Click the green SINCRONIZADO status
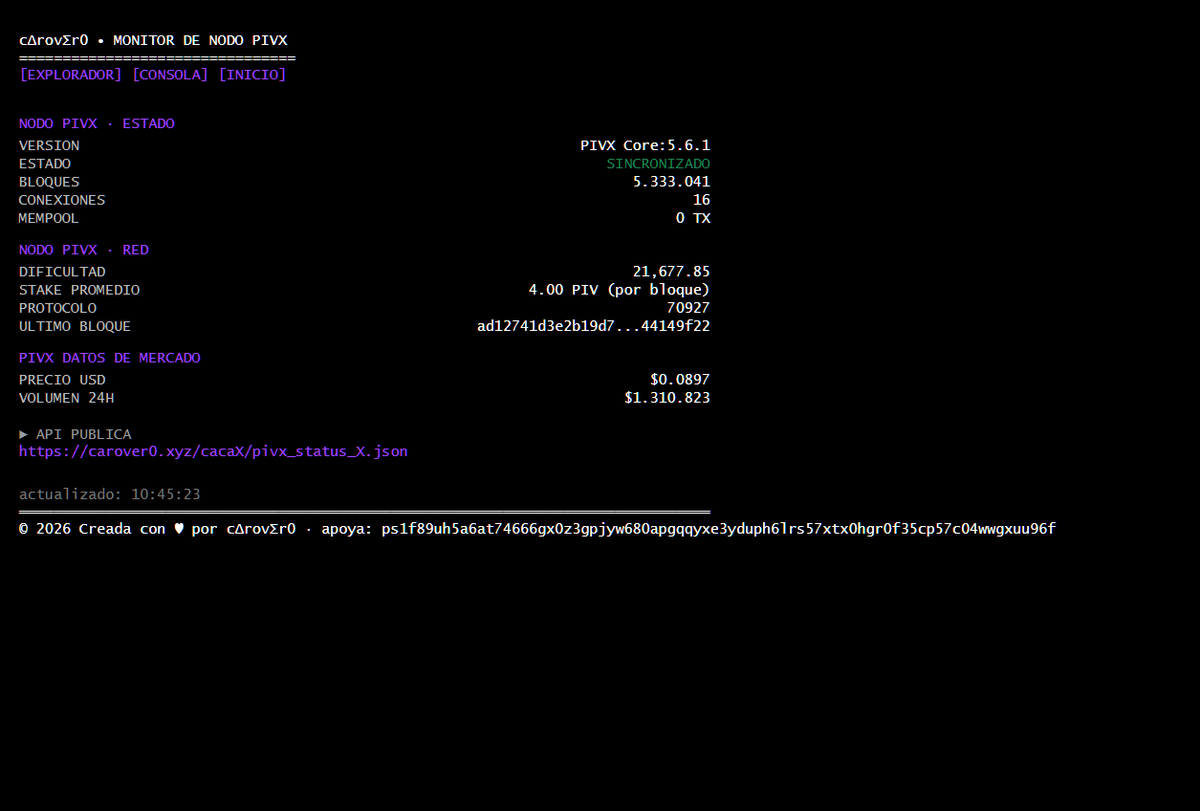The image size is (1200, 811). coord(658,164)
